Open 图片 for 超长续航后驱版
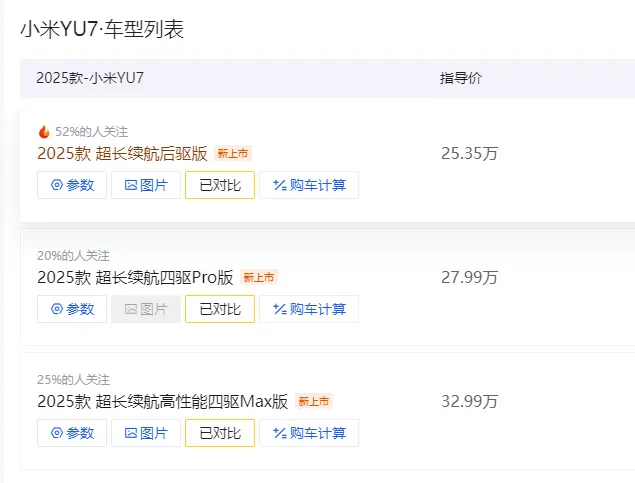635x483 pixels. 146,185
